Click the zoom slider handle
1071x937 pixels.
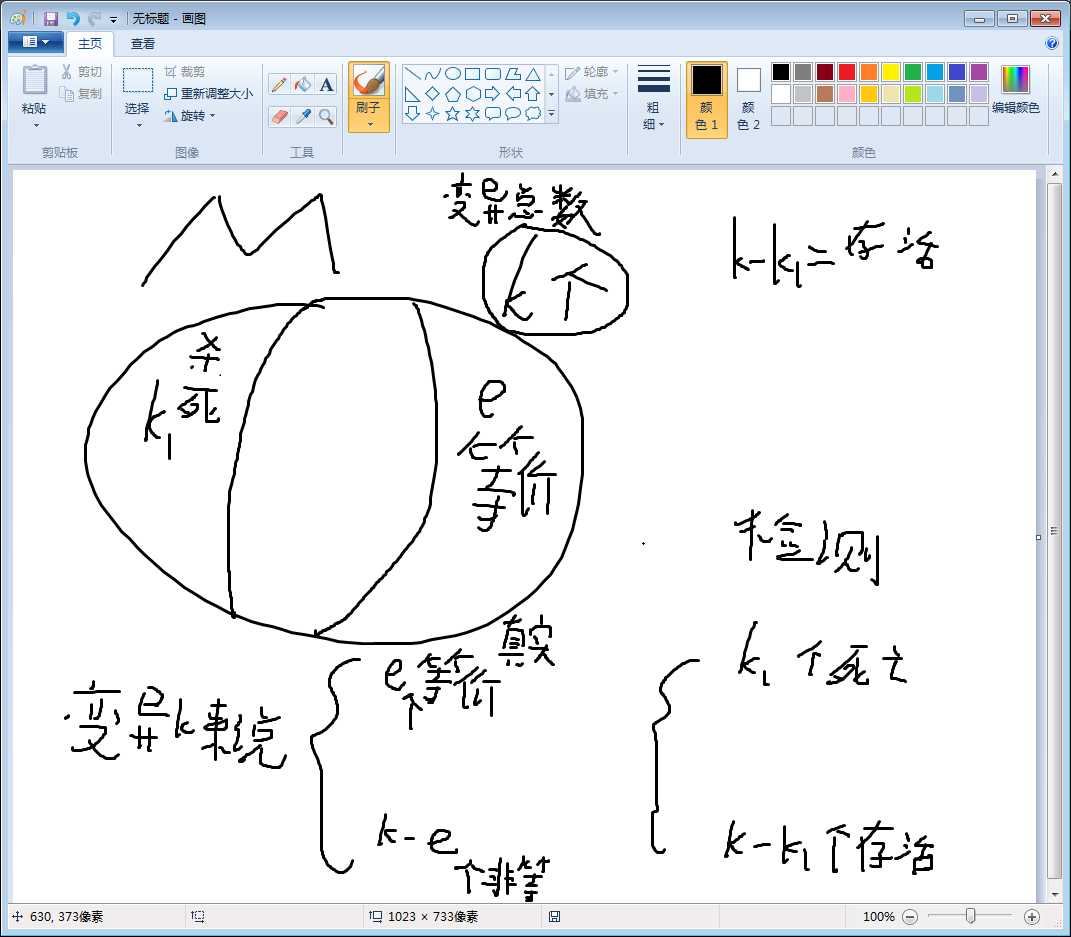[971, 916]
